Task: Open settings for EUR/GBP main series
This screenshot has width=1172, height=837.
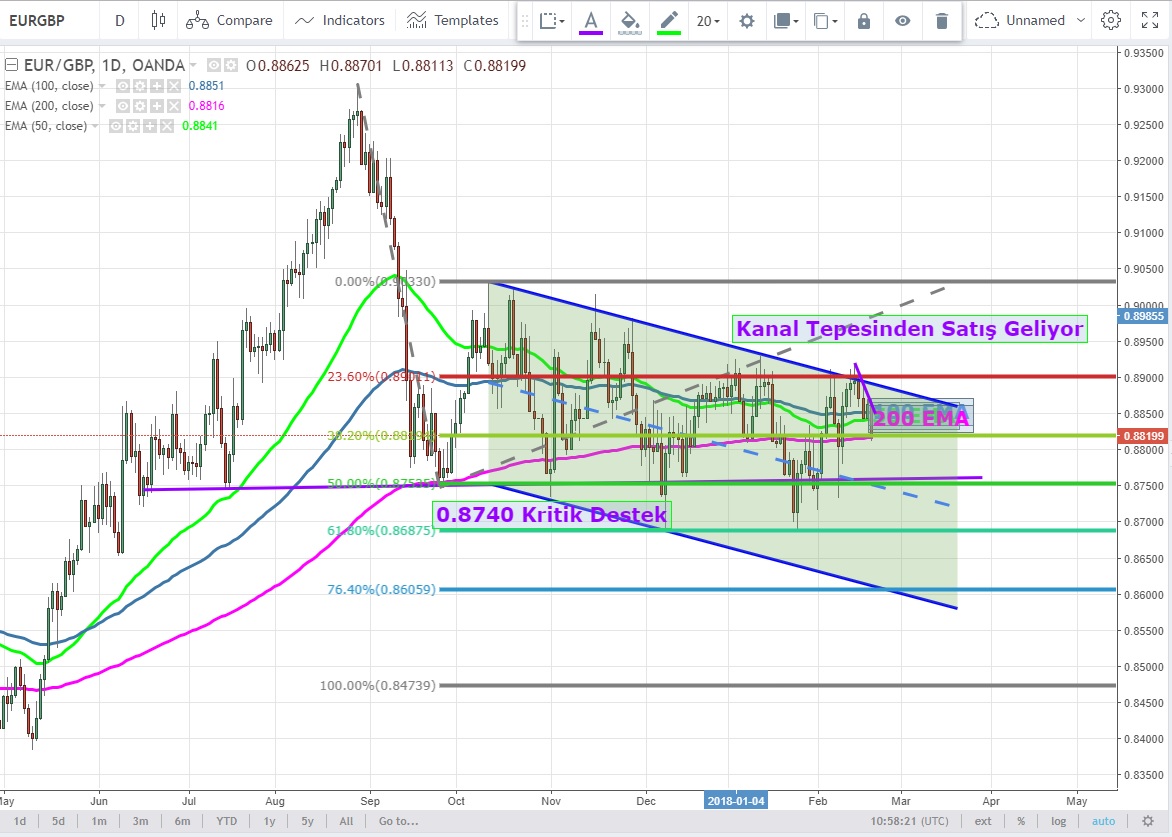Action: point(231,66)
